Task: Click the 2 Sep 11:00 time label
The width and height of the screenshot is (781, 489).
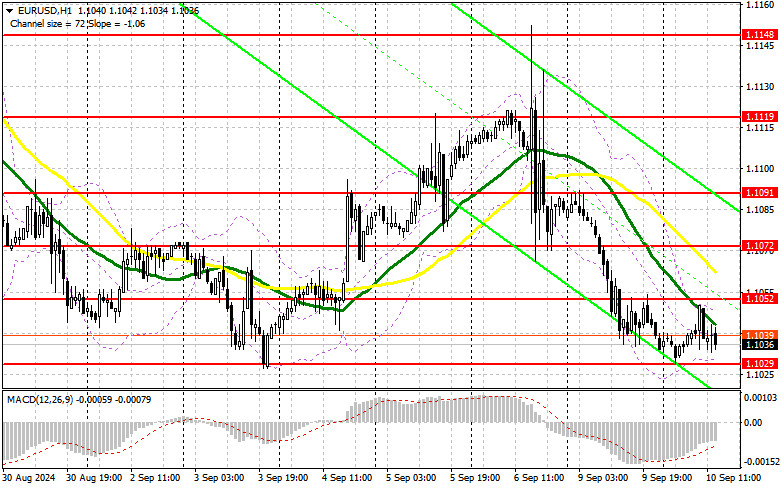Action: click(155, 478)
